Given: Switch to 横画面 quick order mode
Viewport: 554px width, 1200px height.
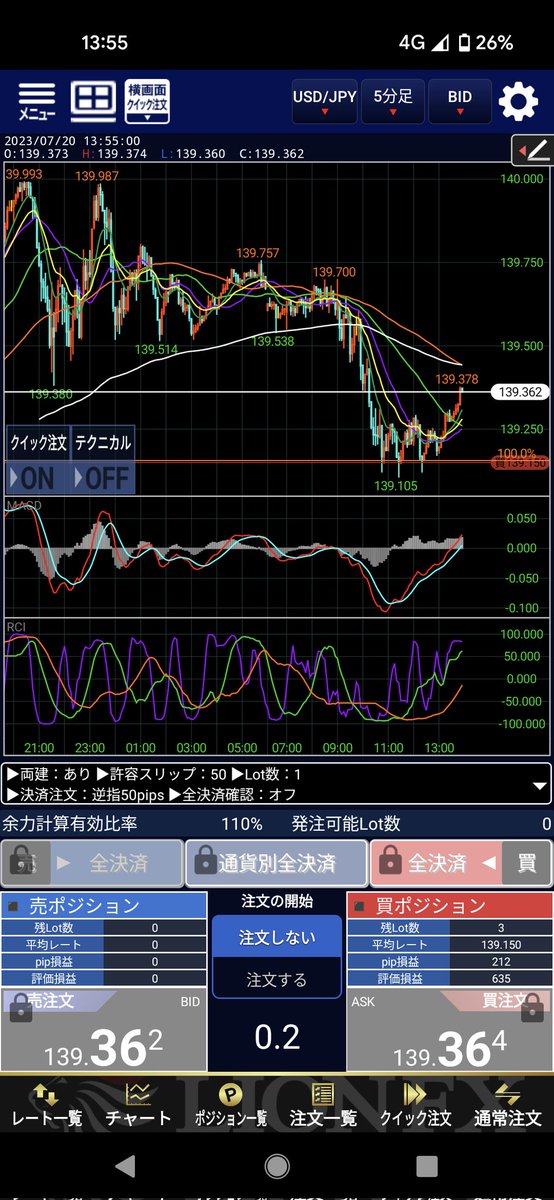Looking at the screenshot, I should (x=147, y=102).
